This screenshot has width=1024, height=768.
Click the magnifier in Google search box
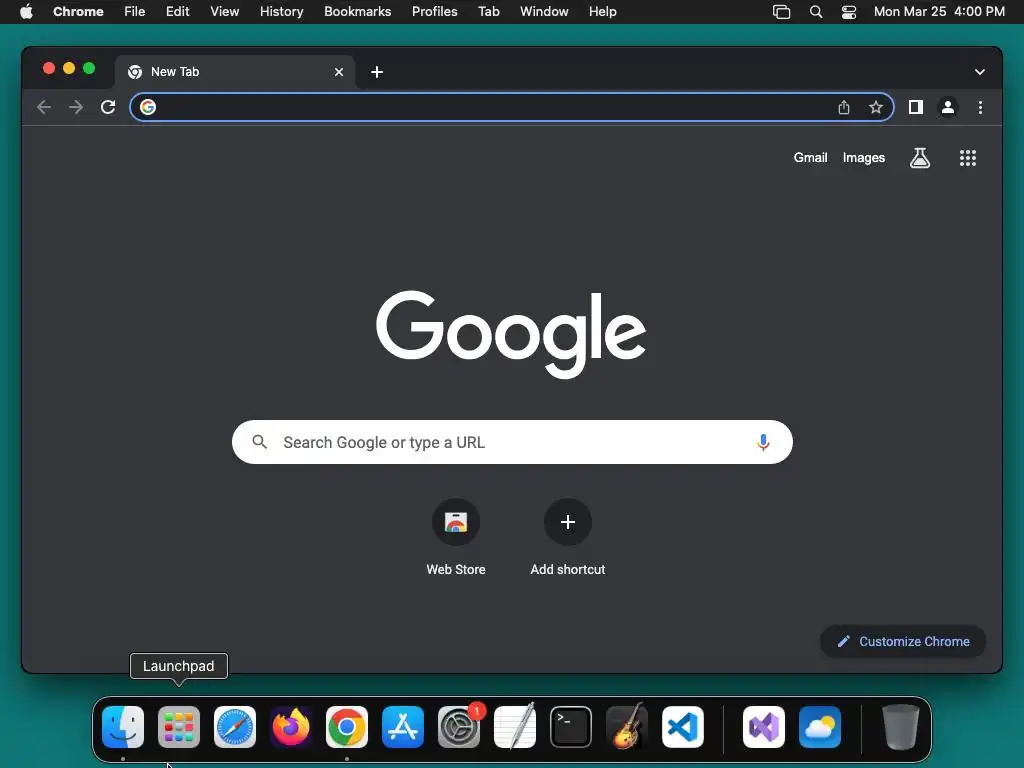click(259, 442)
